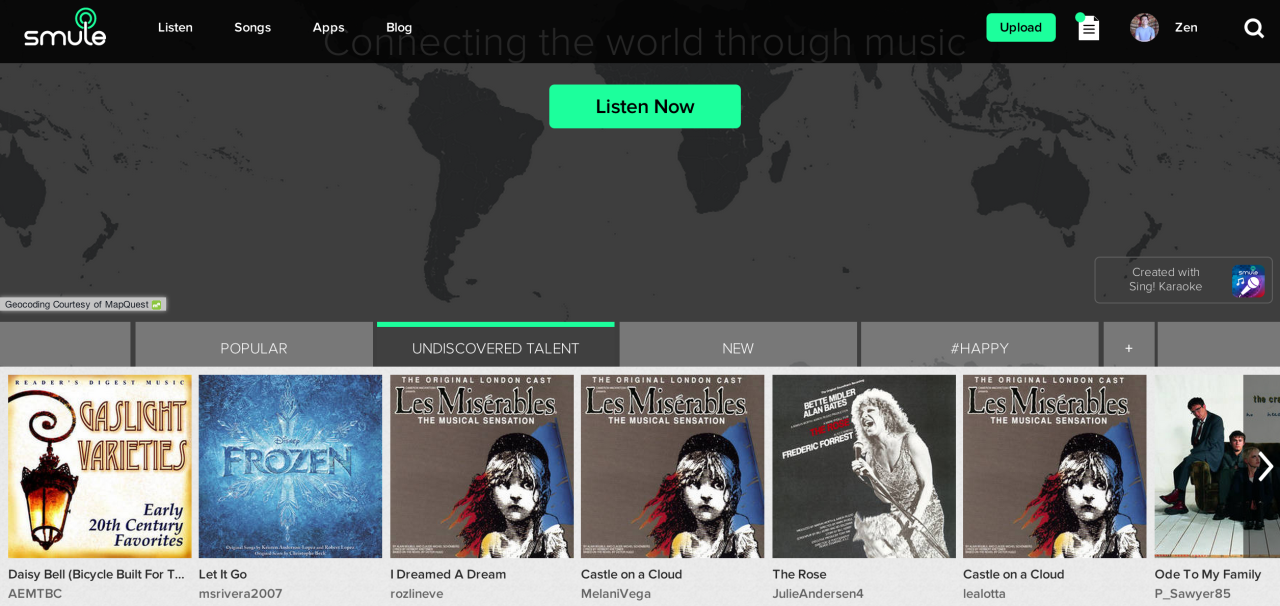Open the Songs menu item
Screen dimensions: 1280x606
tap(252, 27)
